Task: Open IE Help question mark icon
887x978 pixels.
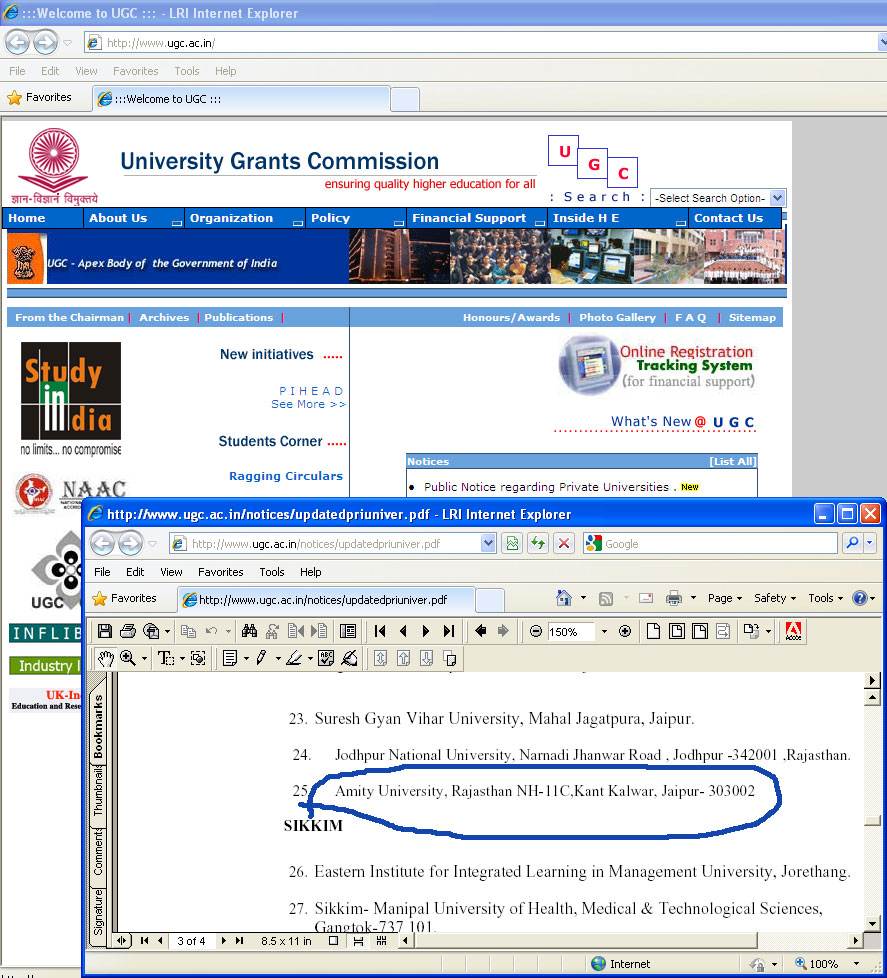Action: point(860,598)
